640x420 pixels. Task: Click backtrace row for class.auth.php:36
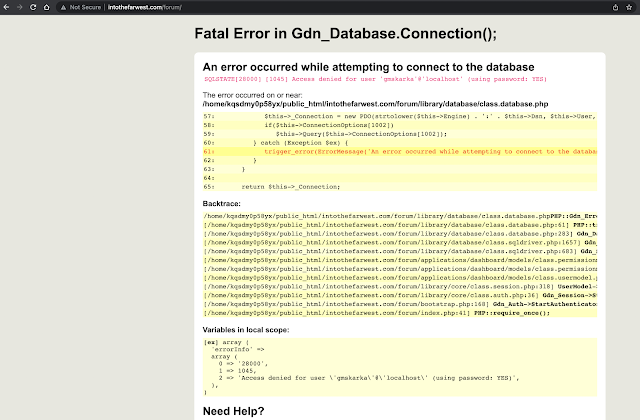(x=400, y=296)
